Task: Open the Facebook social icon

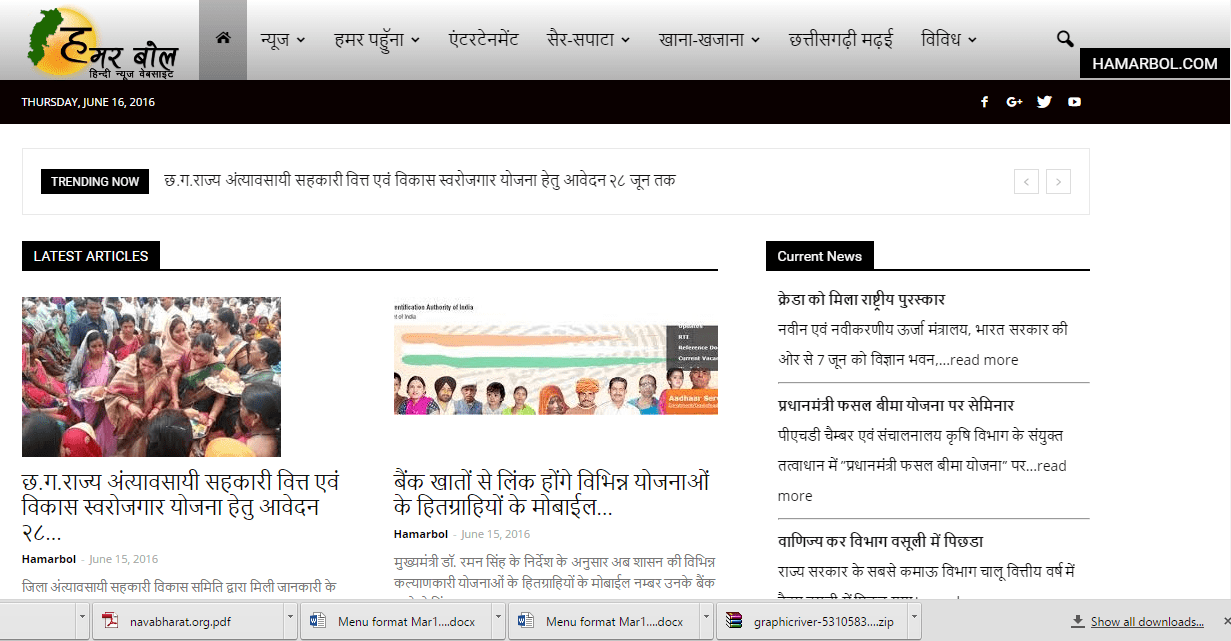Action: [984, 101]
